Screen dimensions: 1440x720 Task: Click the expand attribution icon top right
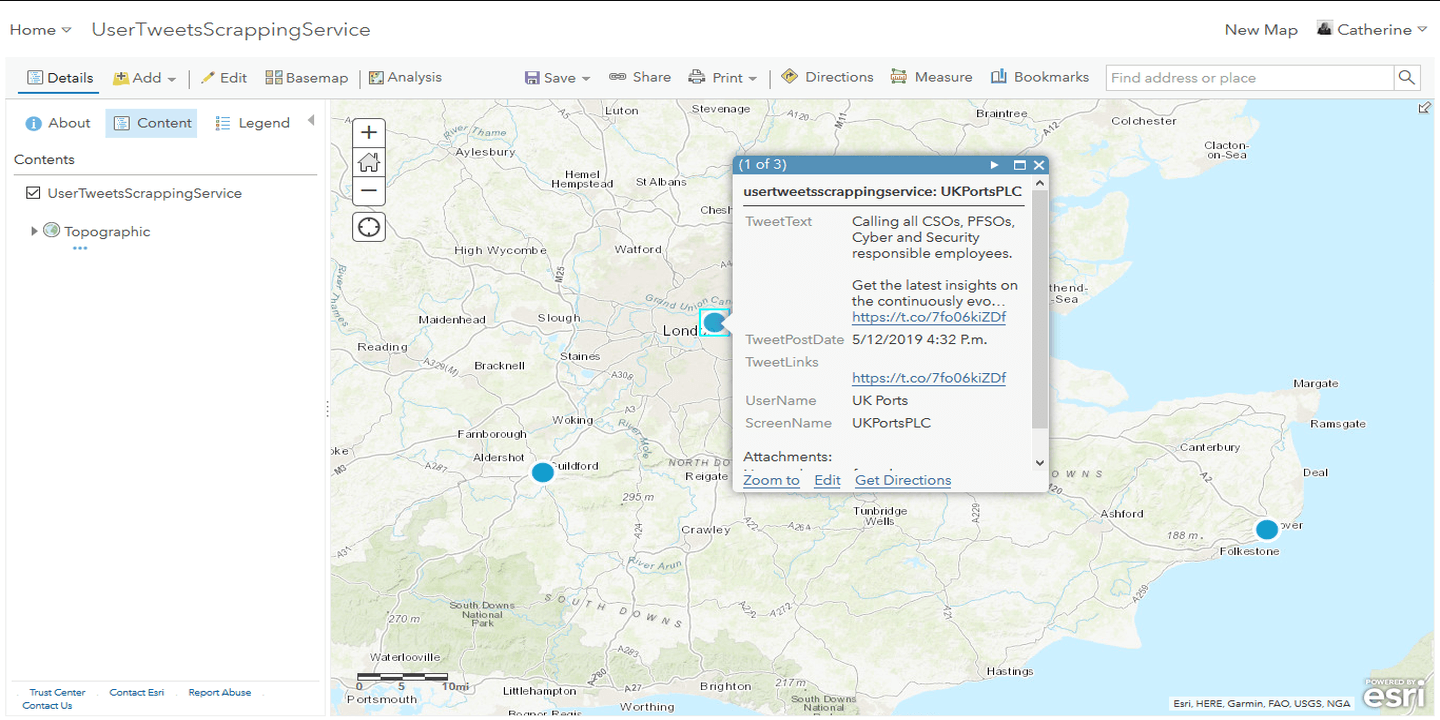[x=1424, y=108]
